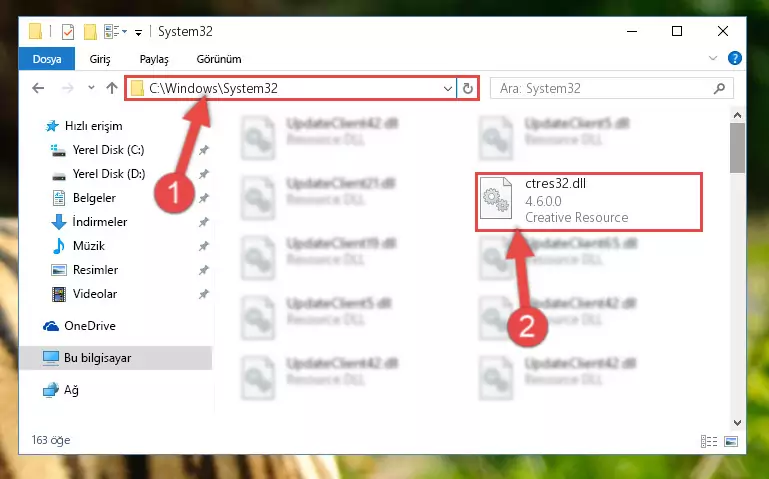Select the ctres32.dll file

pos(589,201)
